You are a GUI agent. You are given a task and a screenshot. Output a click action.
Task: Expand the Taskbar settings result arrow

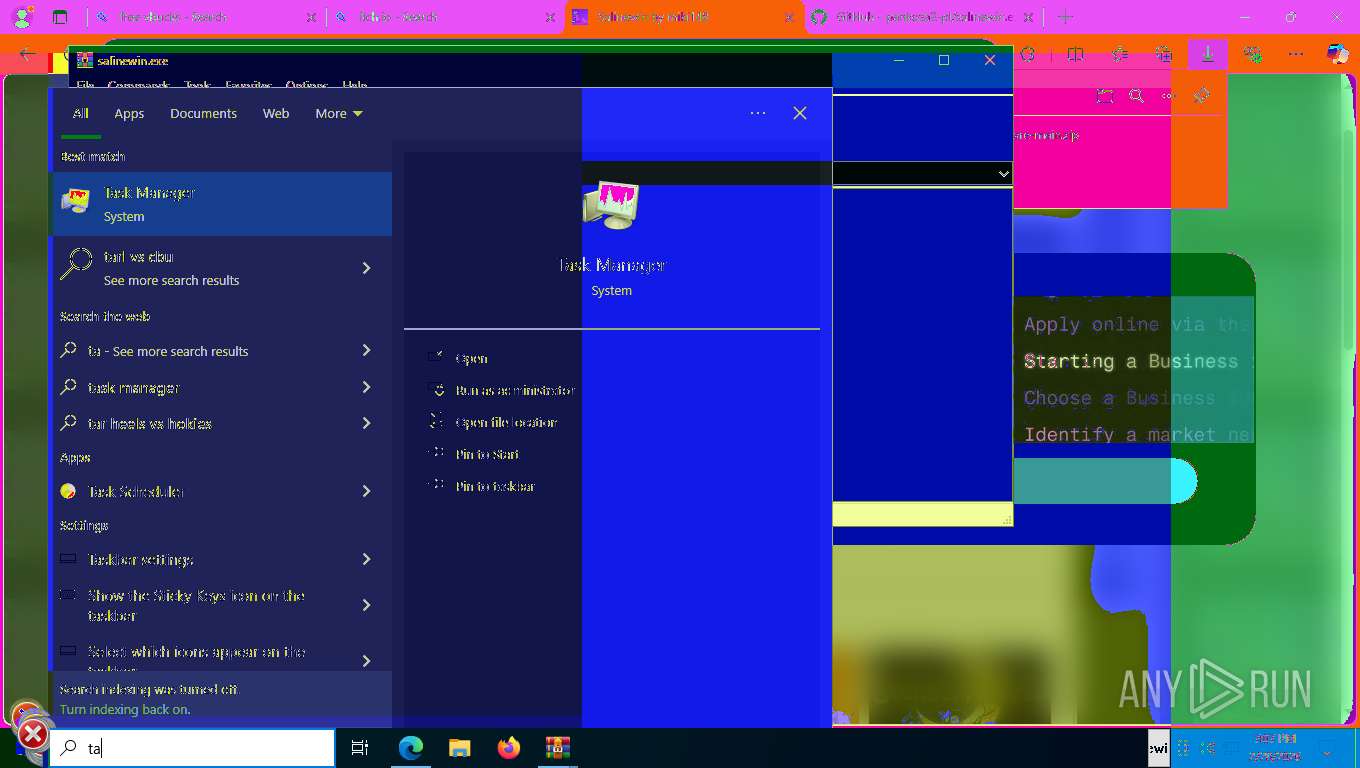pyautogui.click(x=366, y=559)
